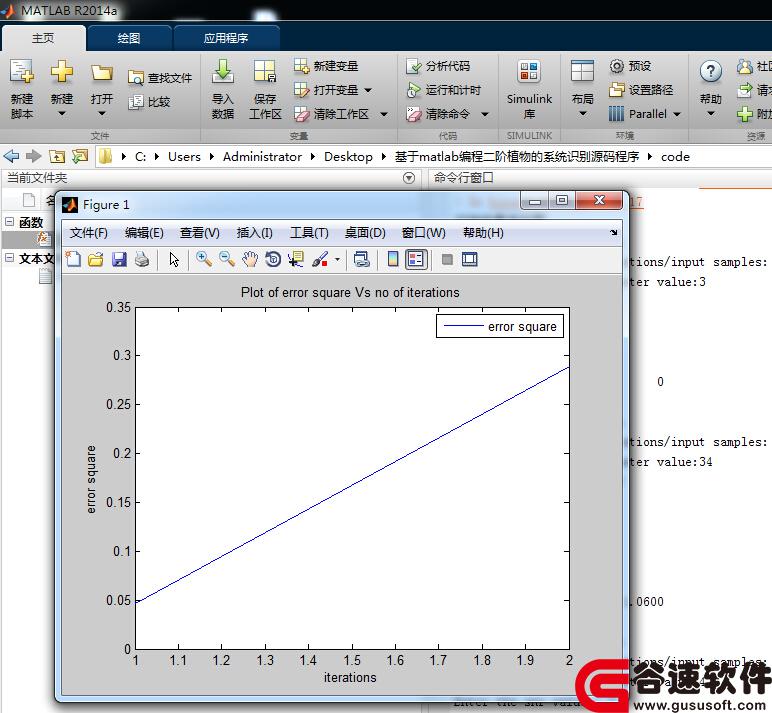
Task: Select the Data Cursor tool
Action: [296, 259]
